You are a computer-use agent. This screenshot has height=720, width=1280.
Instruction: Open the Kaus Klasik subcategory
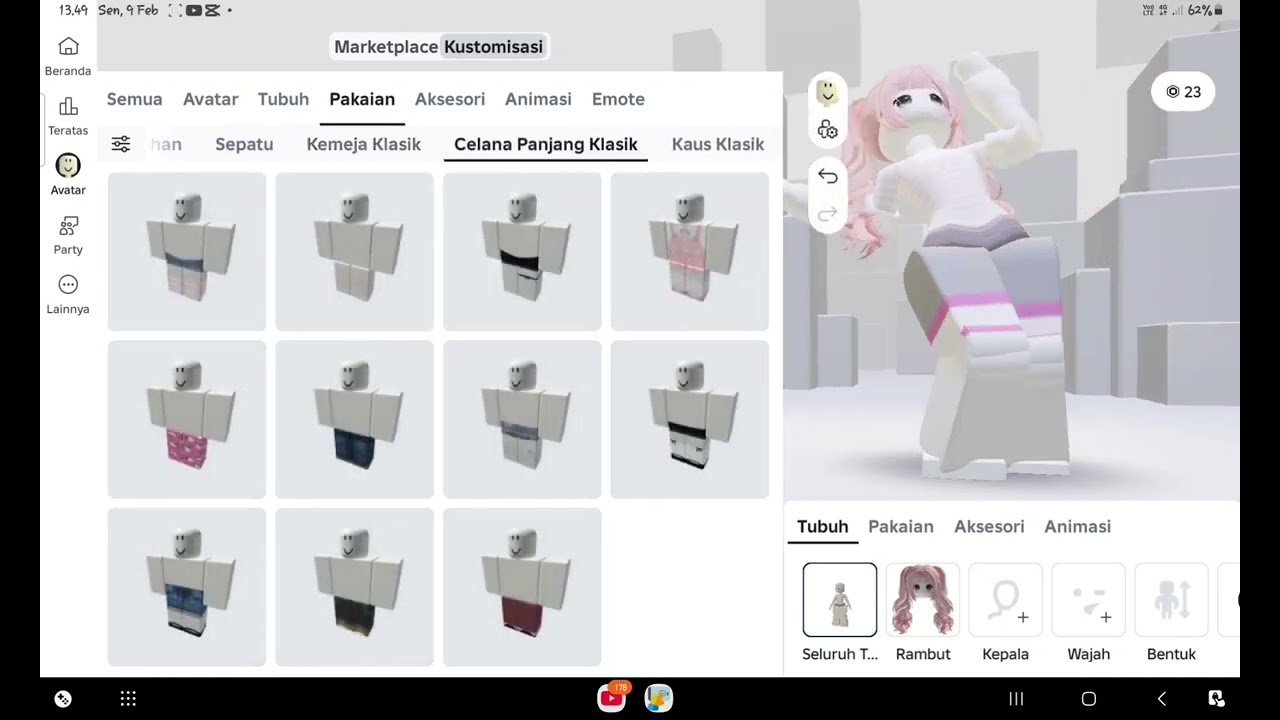click(x=718, y=144)
